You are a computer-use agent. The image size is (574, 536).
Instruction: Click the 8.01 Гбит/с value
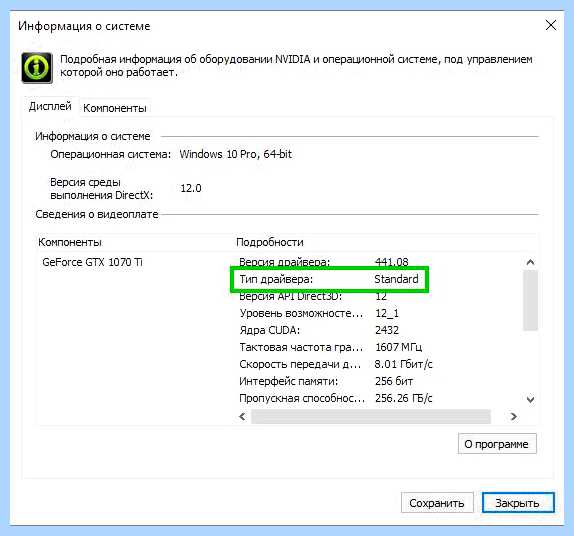(403, 364)
